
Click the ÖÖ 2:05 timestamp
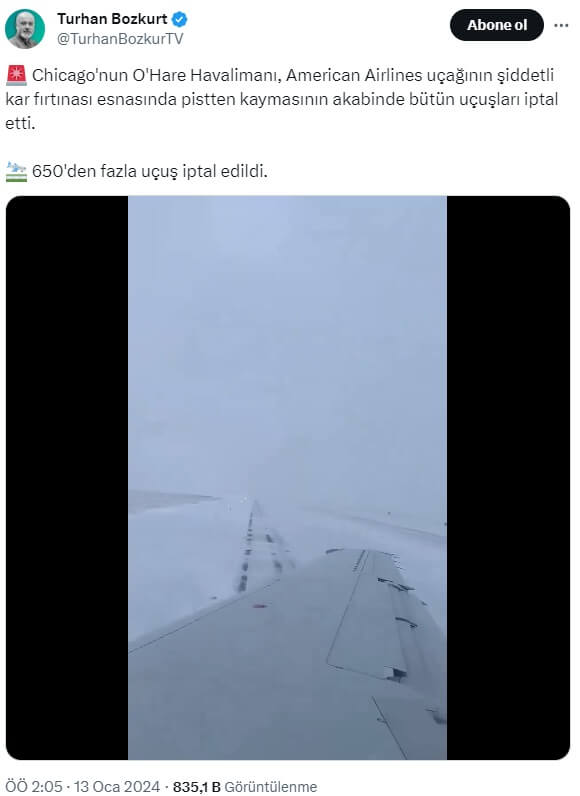click(33, 787)
